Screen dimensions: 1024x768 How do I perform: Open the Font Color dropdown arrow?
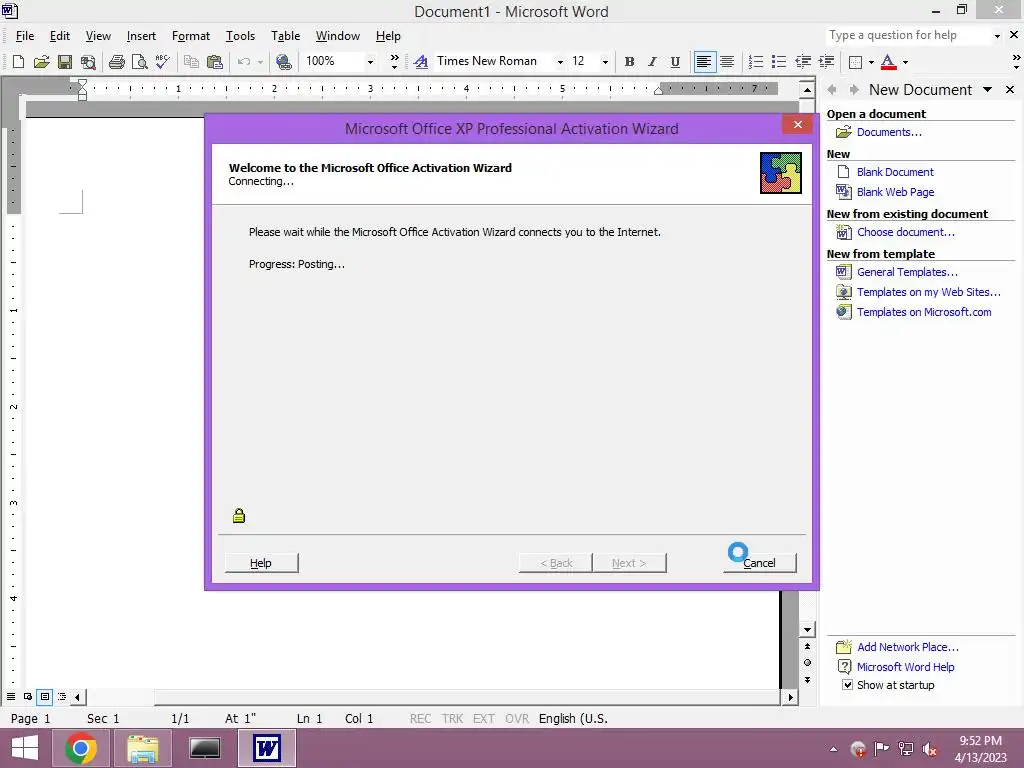[905, 62]
